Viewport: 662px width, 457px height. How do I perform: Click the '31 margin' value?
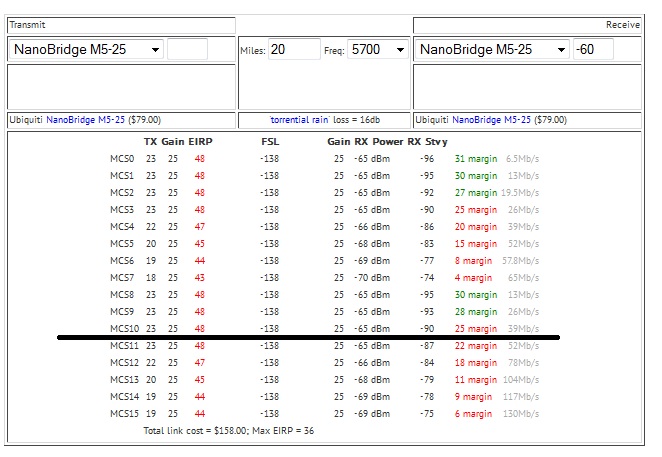tap(476, 159)
